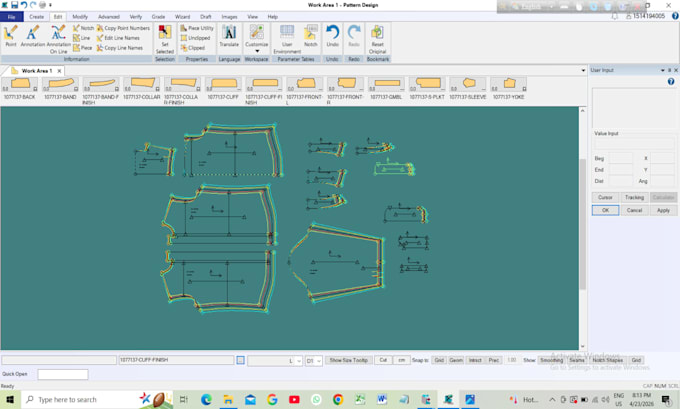This screenshot has width=680, height=409.
Task: Open the User Input panel options arrow
Action: pyautogui.click(x=663, y=70)
